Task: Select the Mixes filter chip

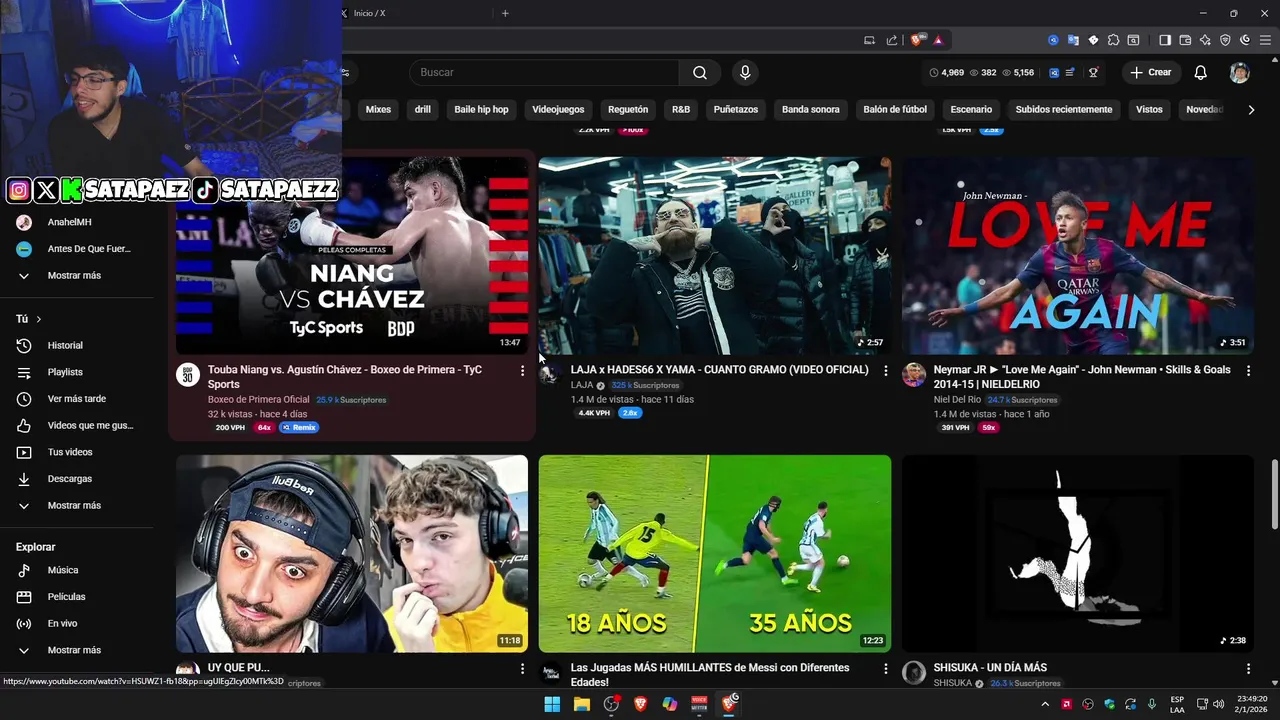Action: point(378,109)
